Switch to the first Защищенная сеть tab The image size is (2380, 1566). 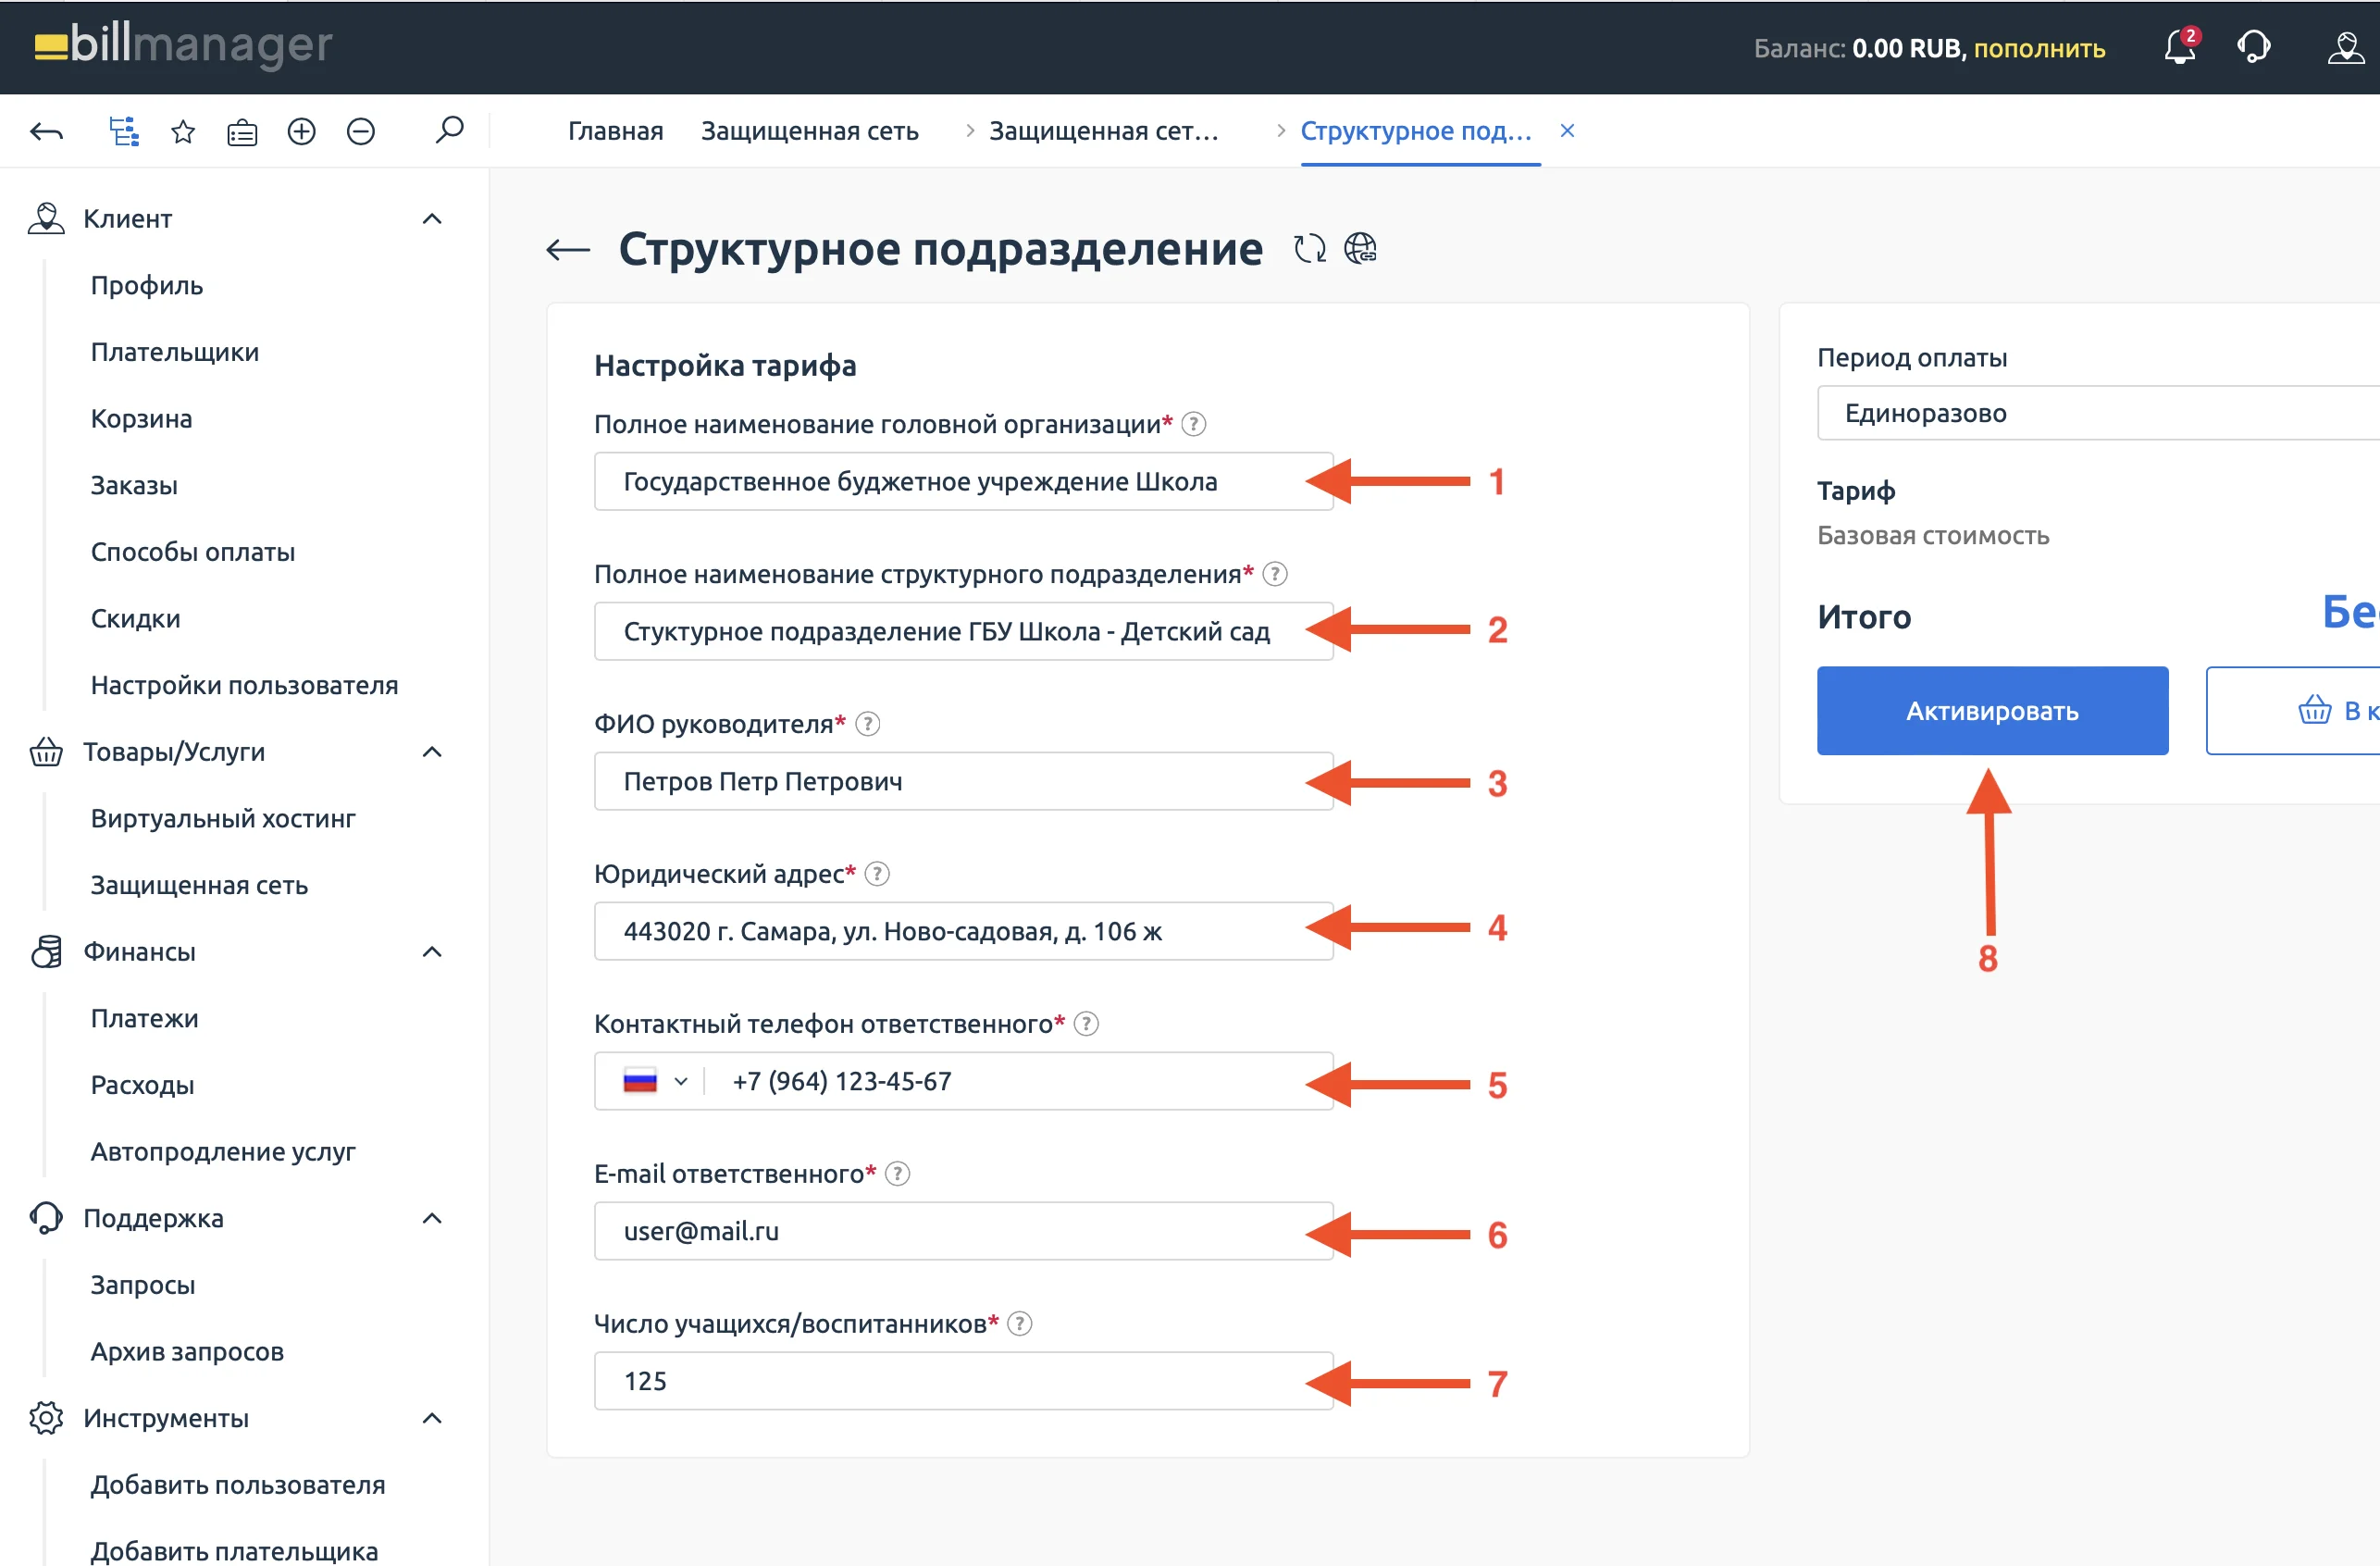coord(809,131)
